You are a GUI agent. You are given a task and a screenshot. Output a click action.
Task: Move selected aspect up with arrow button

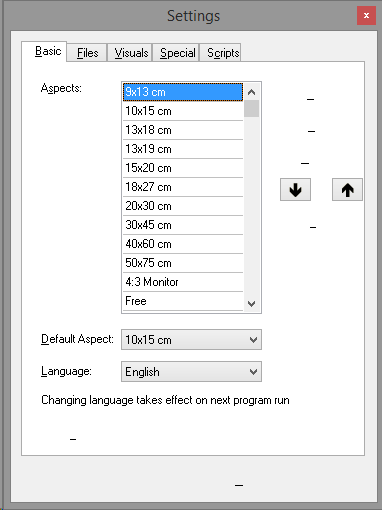click(x=347, y=190)
